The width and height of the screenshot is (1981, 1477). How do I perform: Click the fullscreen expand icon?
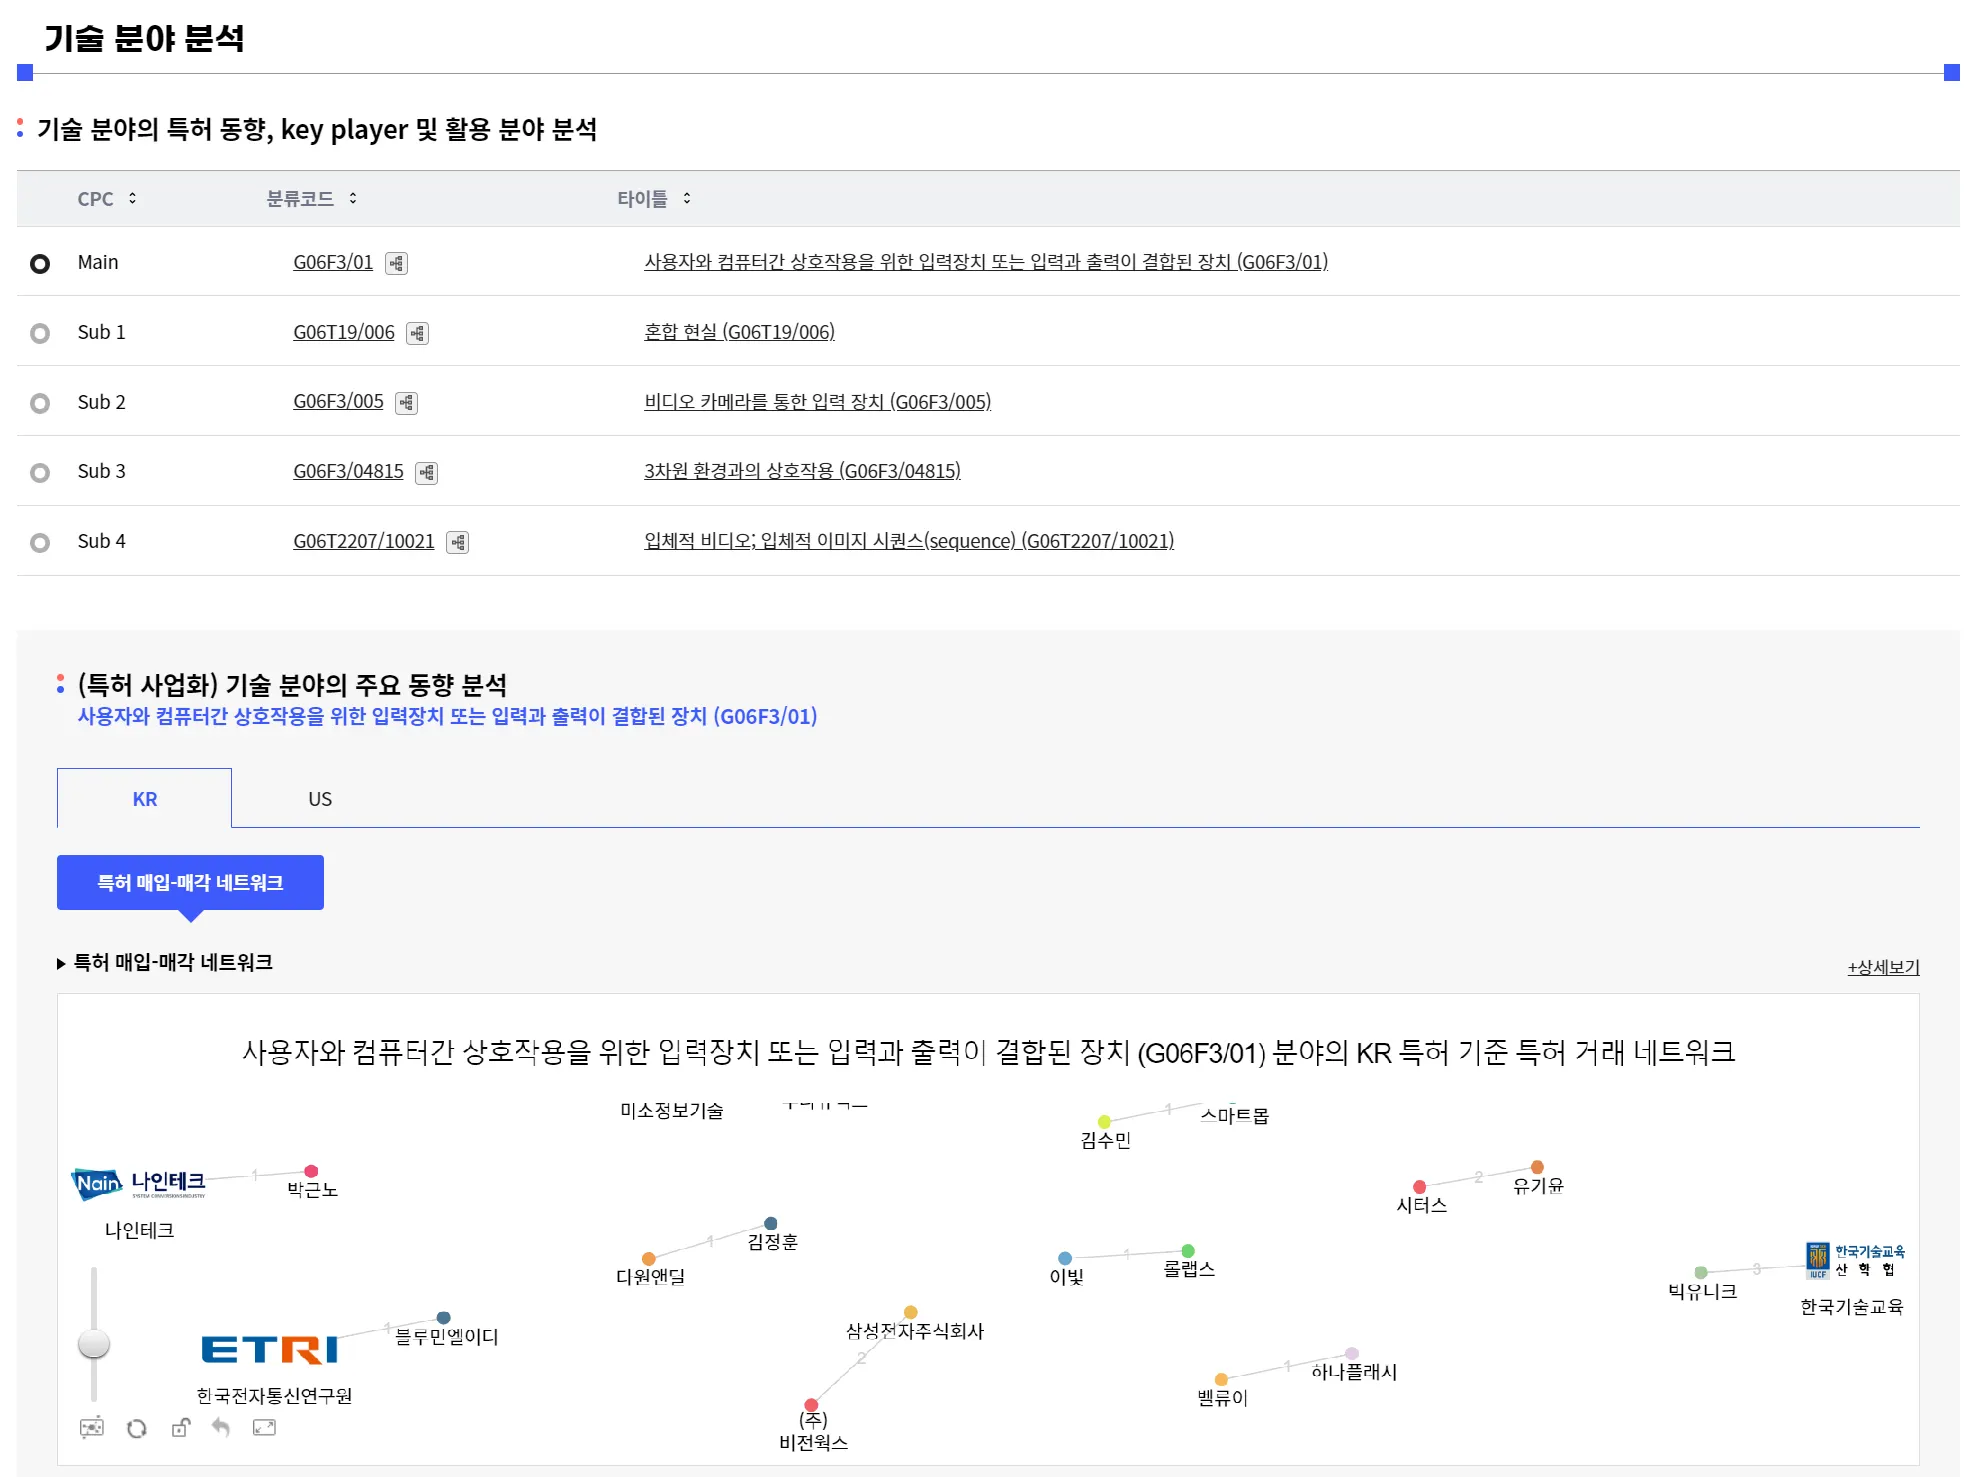(x=264, y=1427)
